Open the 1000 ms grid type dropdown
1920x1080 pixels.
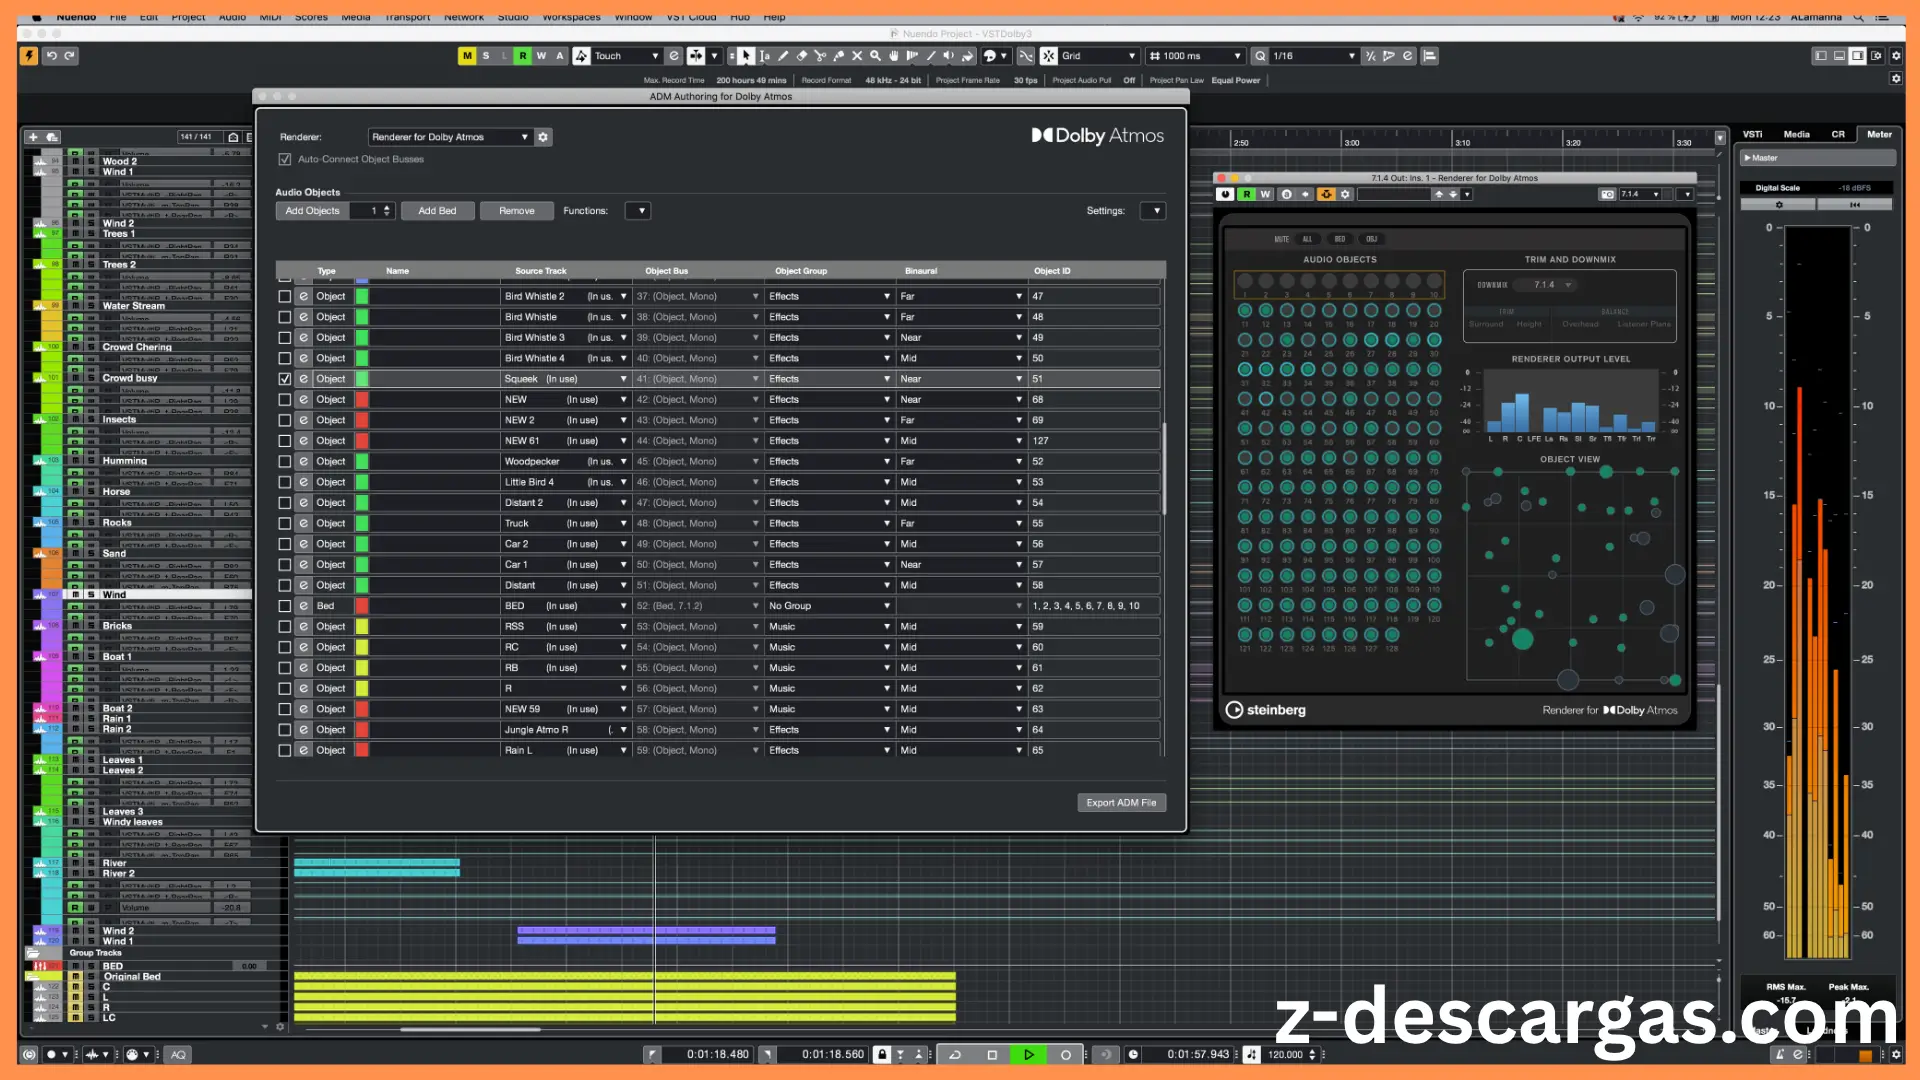pyautogui.click(x=1195, y=56)
